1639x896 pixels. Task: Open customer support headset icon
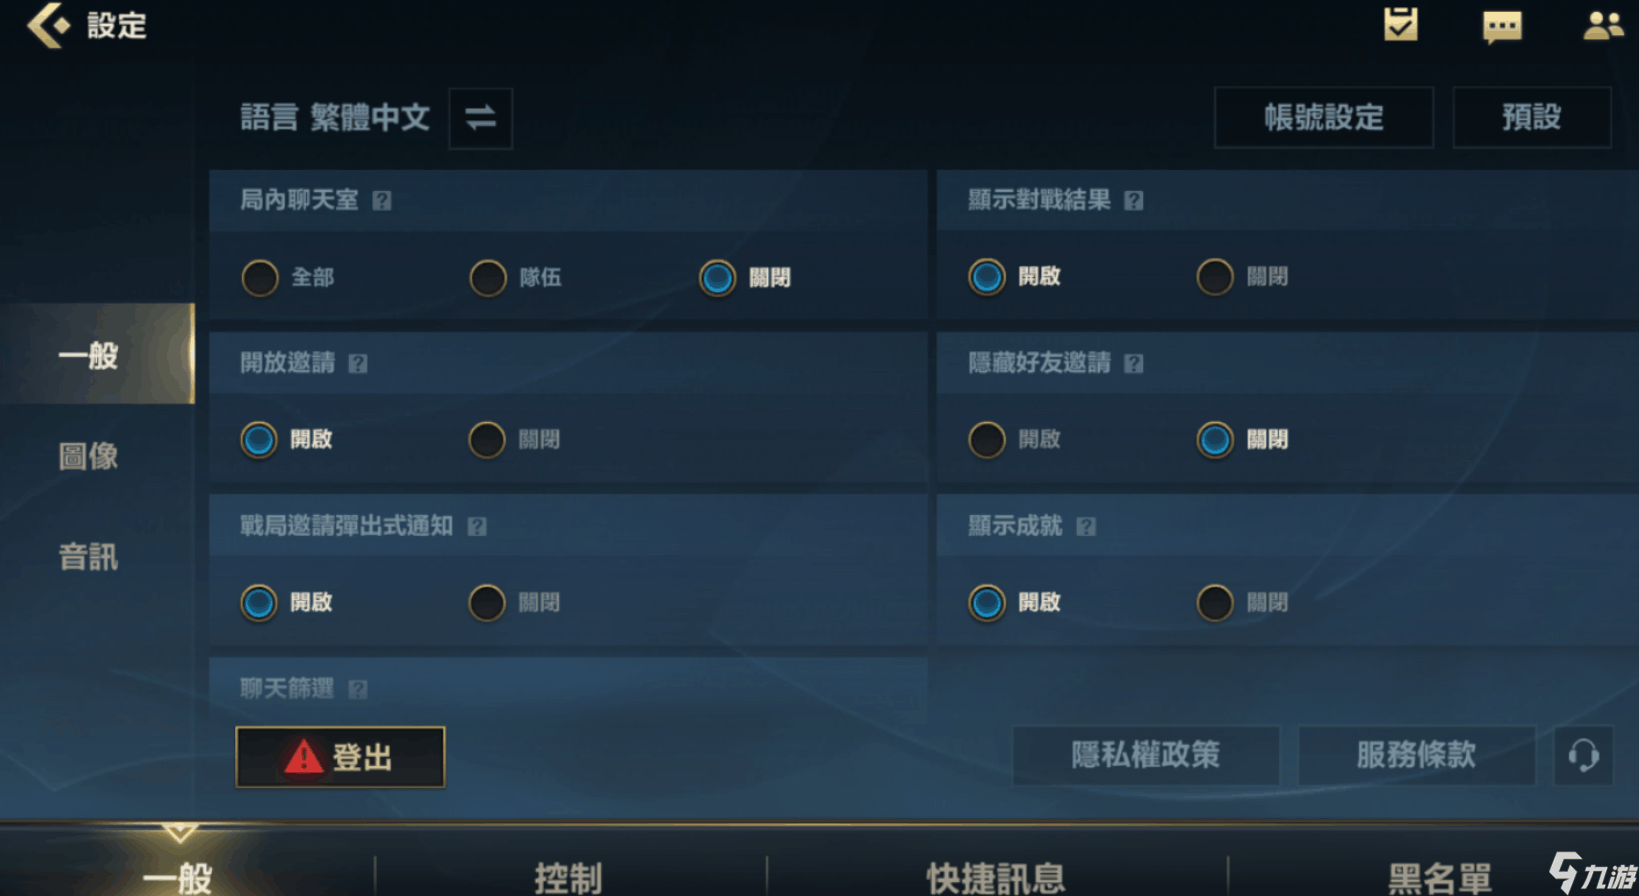click(x=1583, y=755)
